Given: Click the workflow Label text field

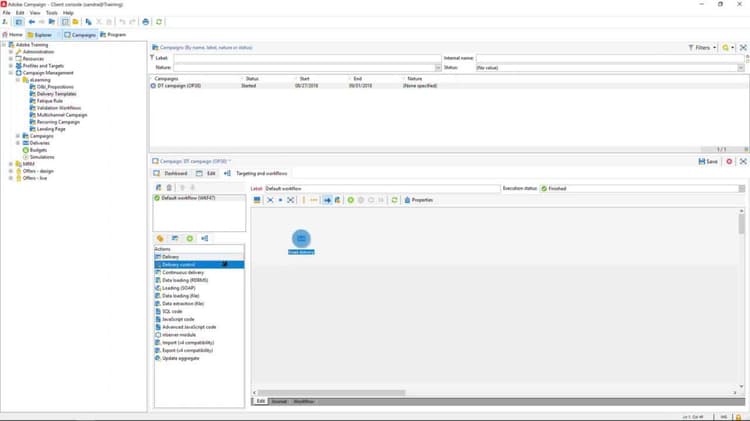Looking at the screenshot, I should (x=382, y=188).
